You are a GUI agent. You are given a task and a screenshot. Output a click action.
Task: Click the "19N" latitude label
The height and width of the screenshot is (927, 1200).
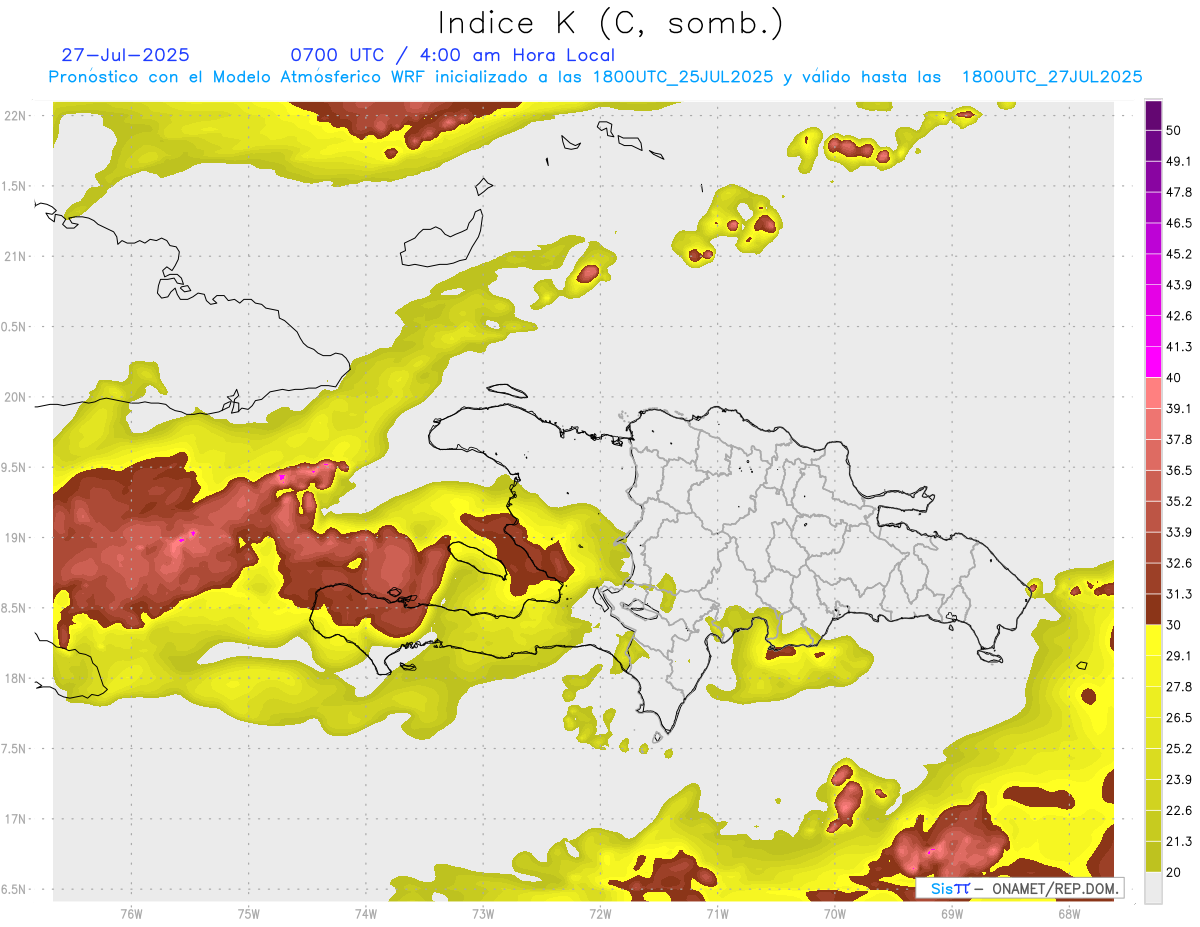16,537
